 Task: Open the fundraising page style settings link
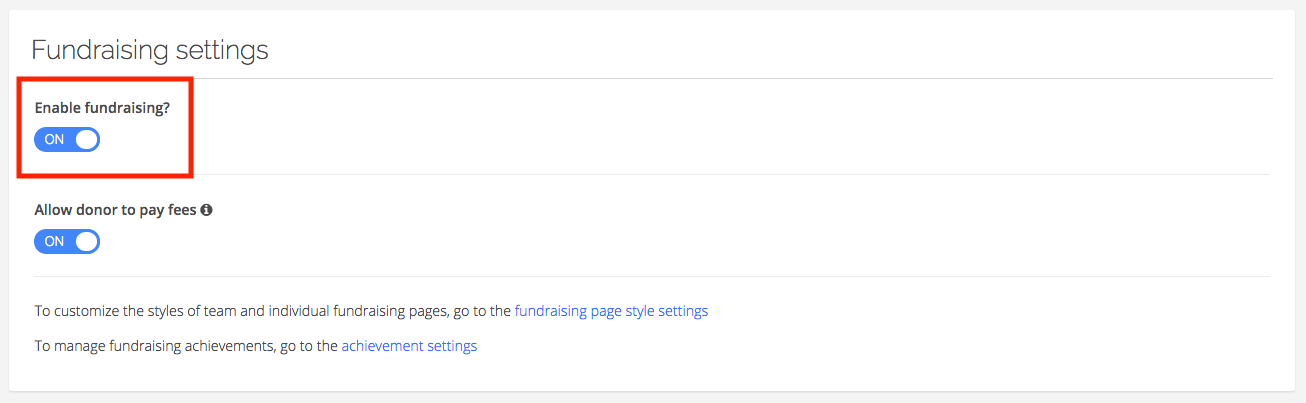(x=611, y=311)
